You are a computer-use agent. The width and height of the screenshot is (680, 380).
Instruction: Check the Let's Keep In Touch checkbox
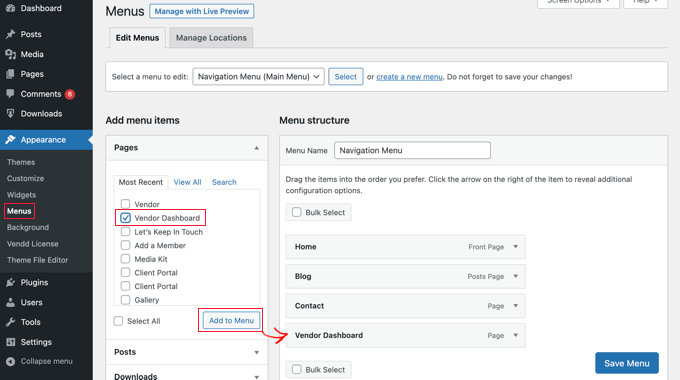(125, 232)
